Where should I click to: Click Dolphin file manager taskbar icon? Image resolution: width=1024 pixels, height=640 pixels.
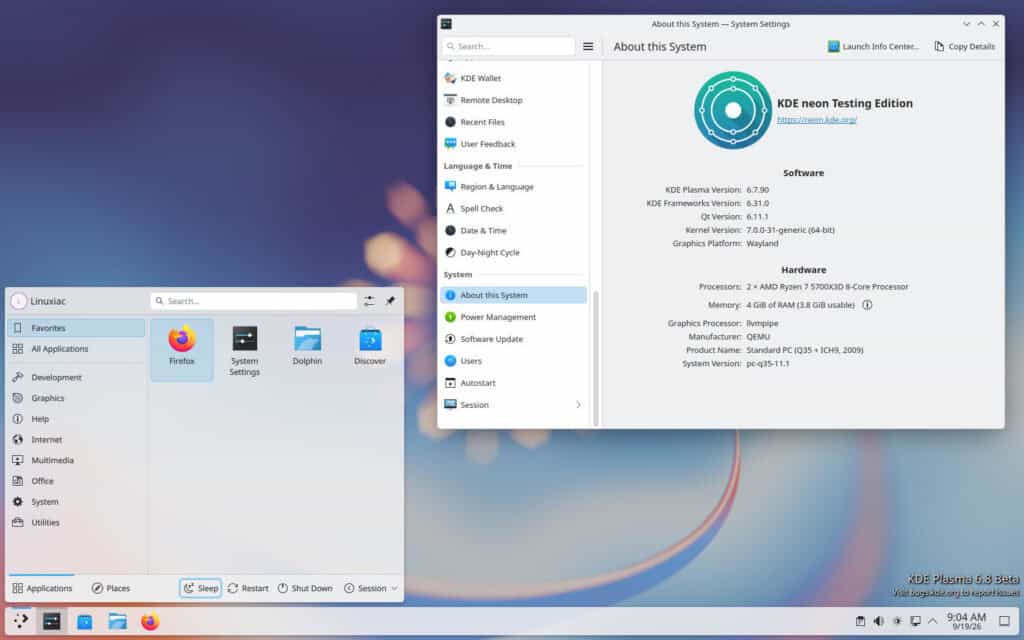coord(118,621)
